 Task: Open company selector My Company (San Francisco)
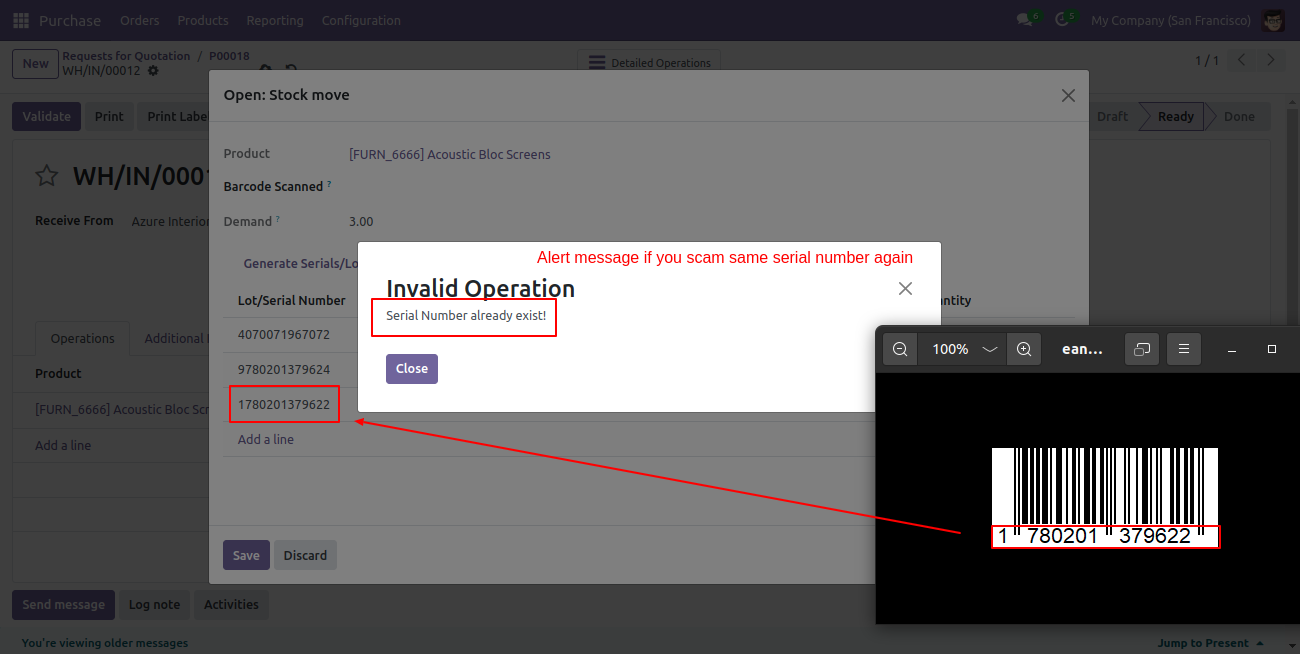tap(1171, 20)
